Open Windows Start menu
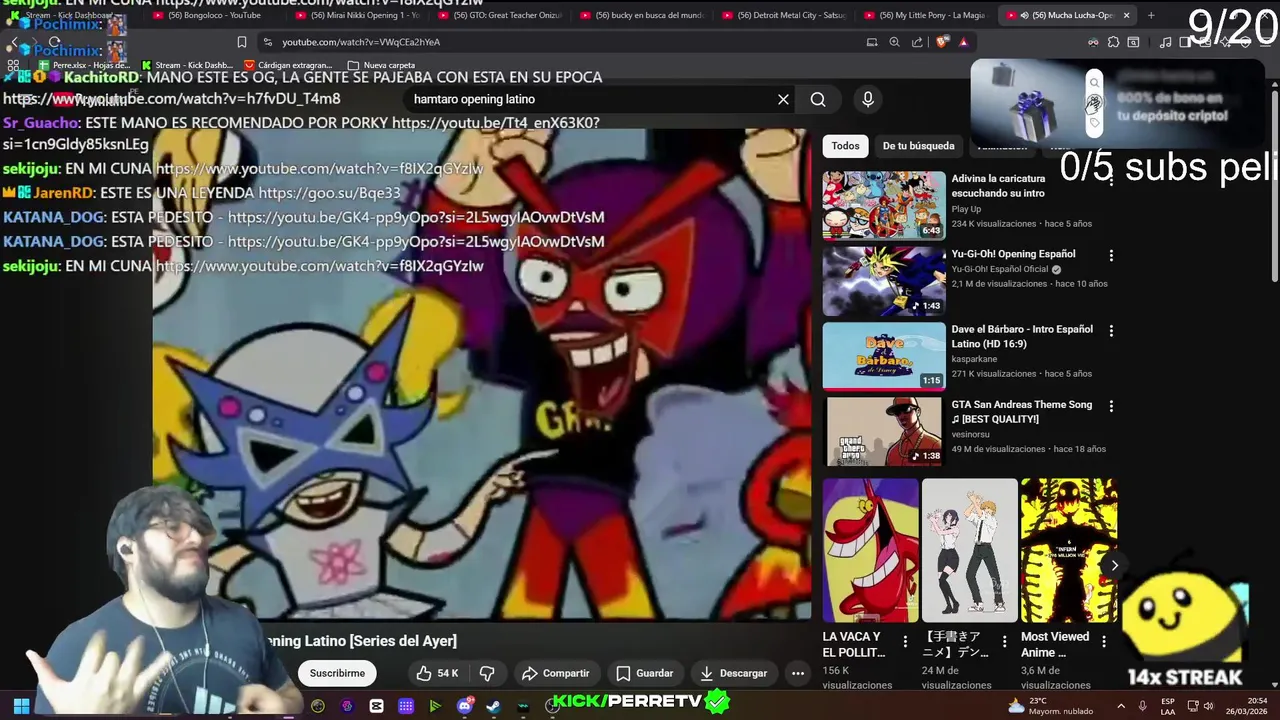The width and height of the screenshot is (1280, 720). (21, 706)
